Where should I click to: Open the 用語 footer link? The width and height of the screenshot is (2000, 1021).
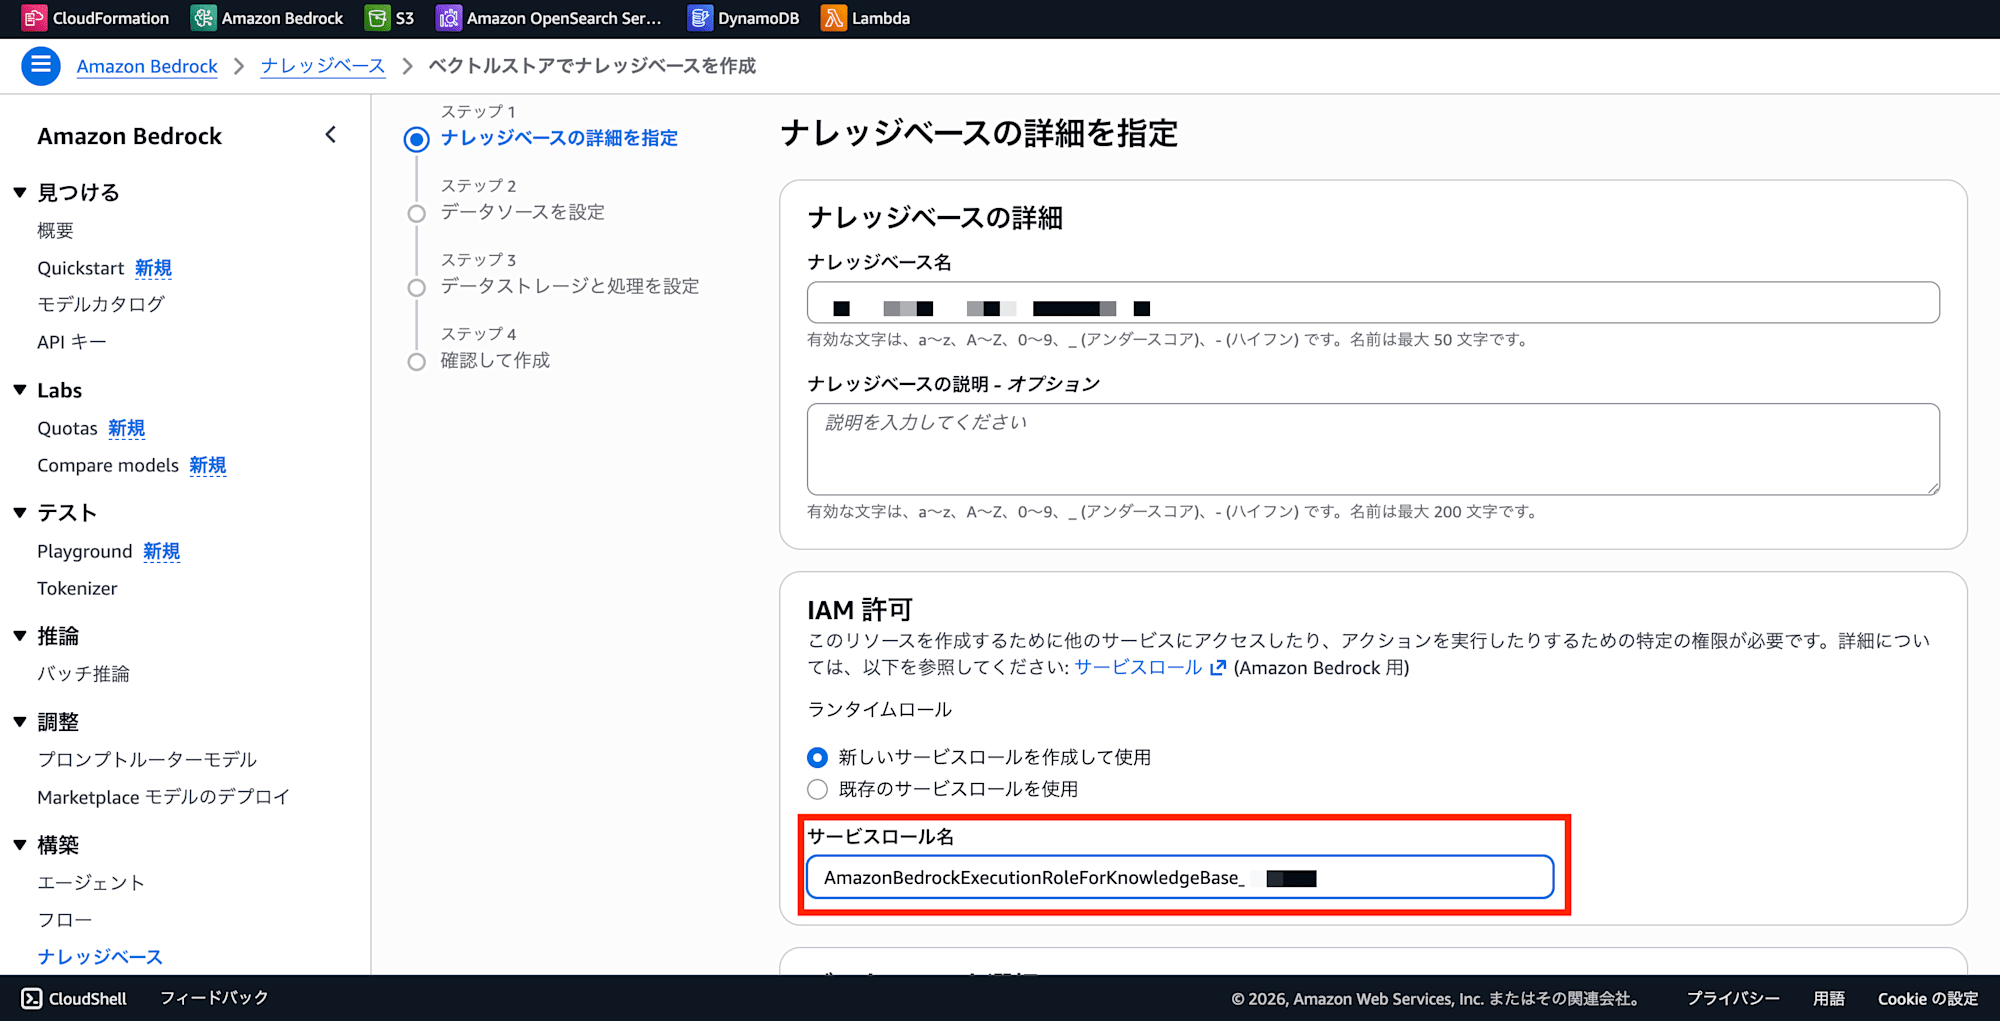pos(1829,998)
